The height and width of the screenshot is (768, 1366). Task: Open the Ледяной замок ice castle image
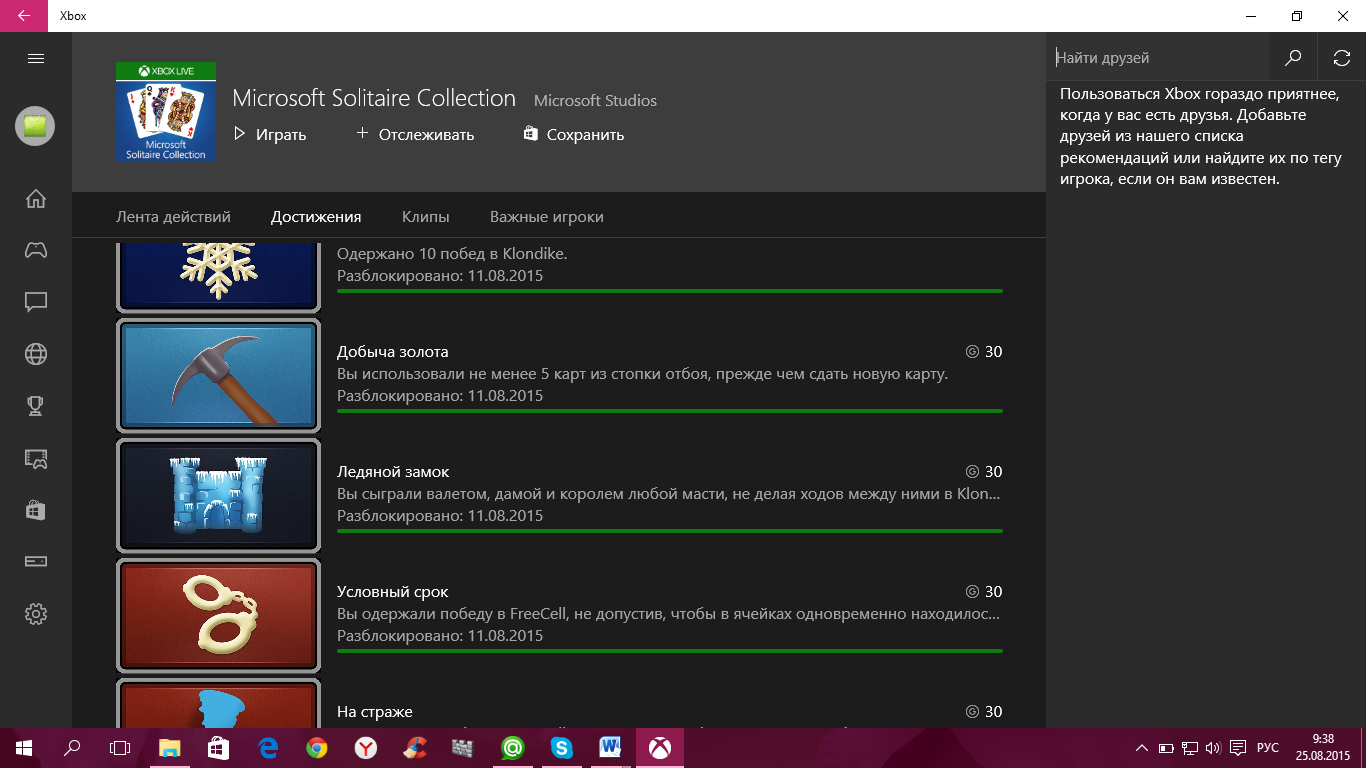(219, 495)
